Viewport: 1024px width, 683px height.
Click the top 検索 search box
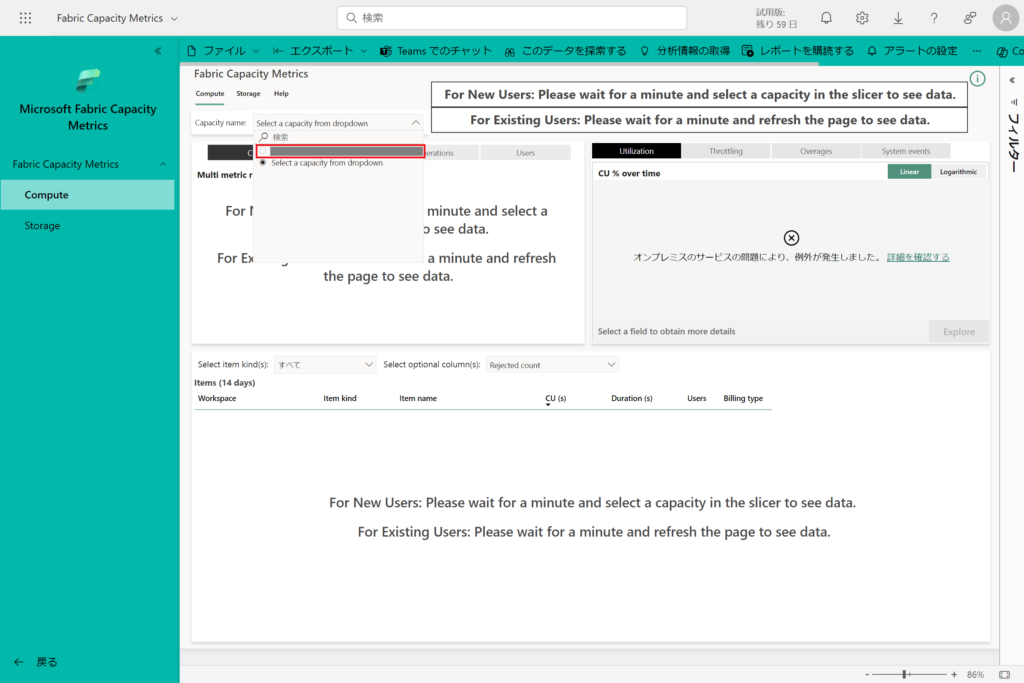point(512,18)
